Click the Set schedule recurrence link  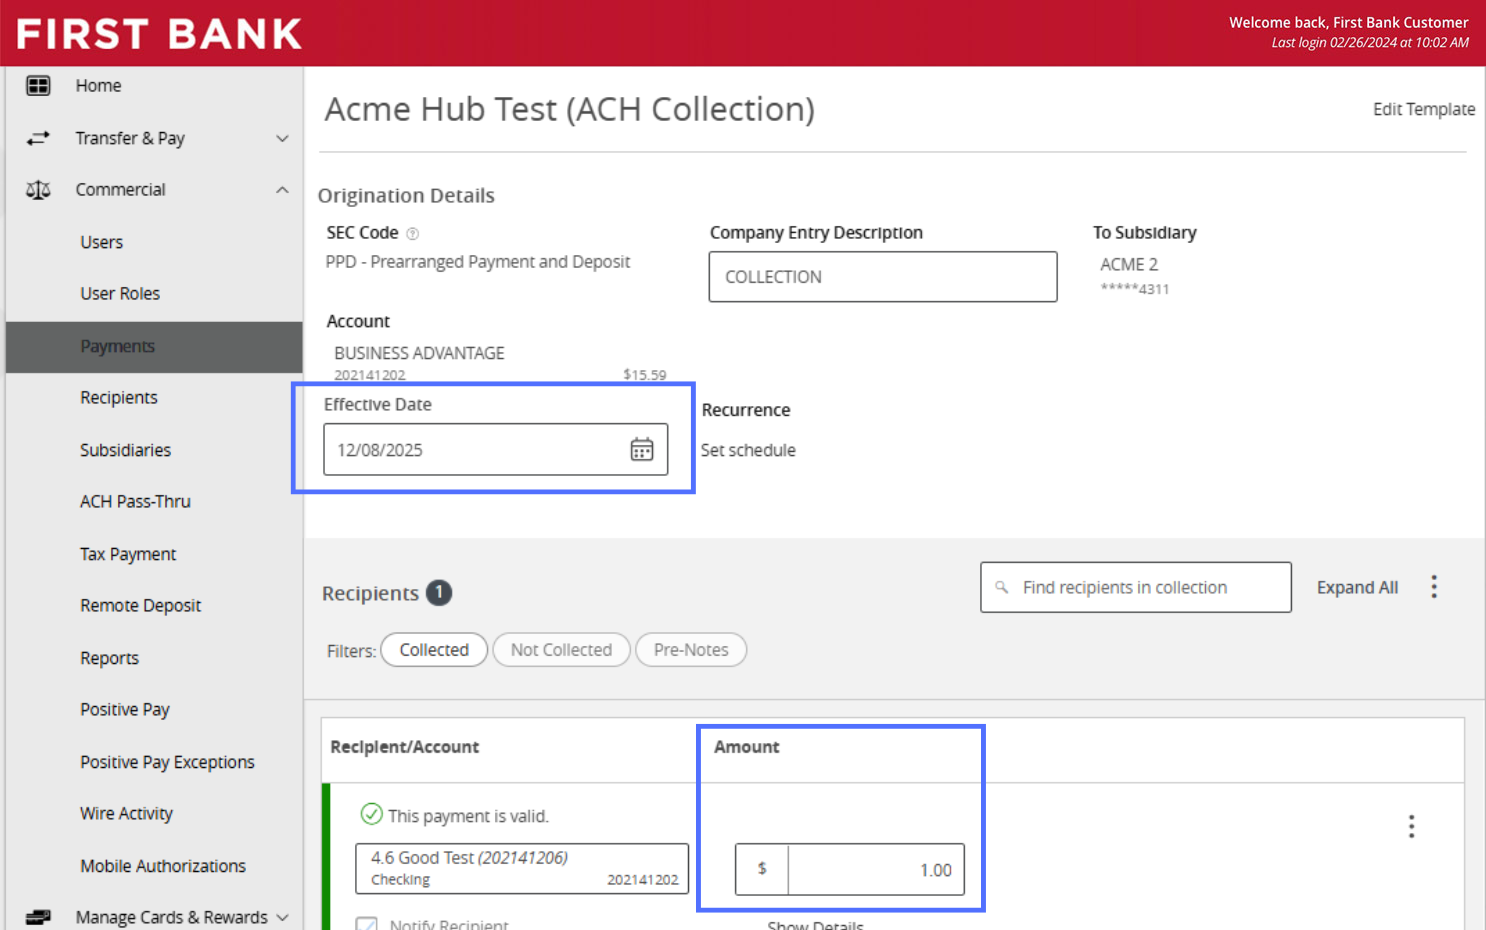point(748,450)
